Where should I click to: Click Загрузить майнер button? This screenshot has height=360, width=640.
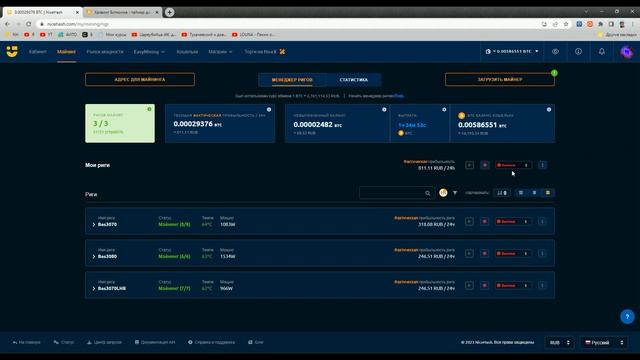pos(500,80)
